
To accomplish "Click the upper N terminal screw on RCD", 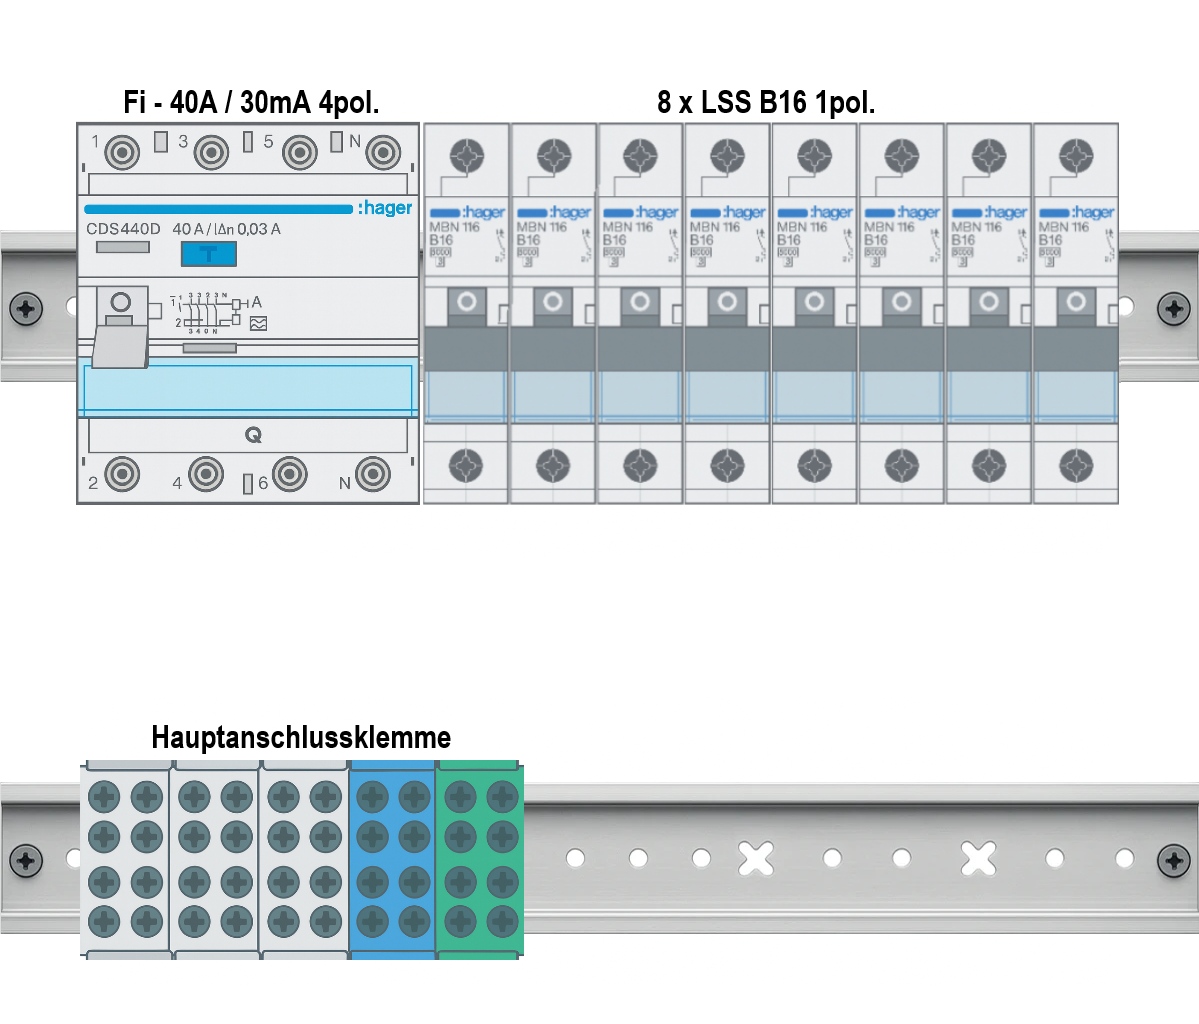I will click(x=383, y=153).
